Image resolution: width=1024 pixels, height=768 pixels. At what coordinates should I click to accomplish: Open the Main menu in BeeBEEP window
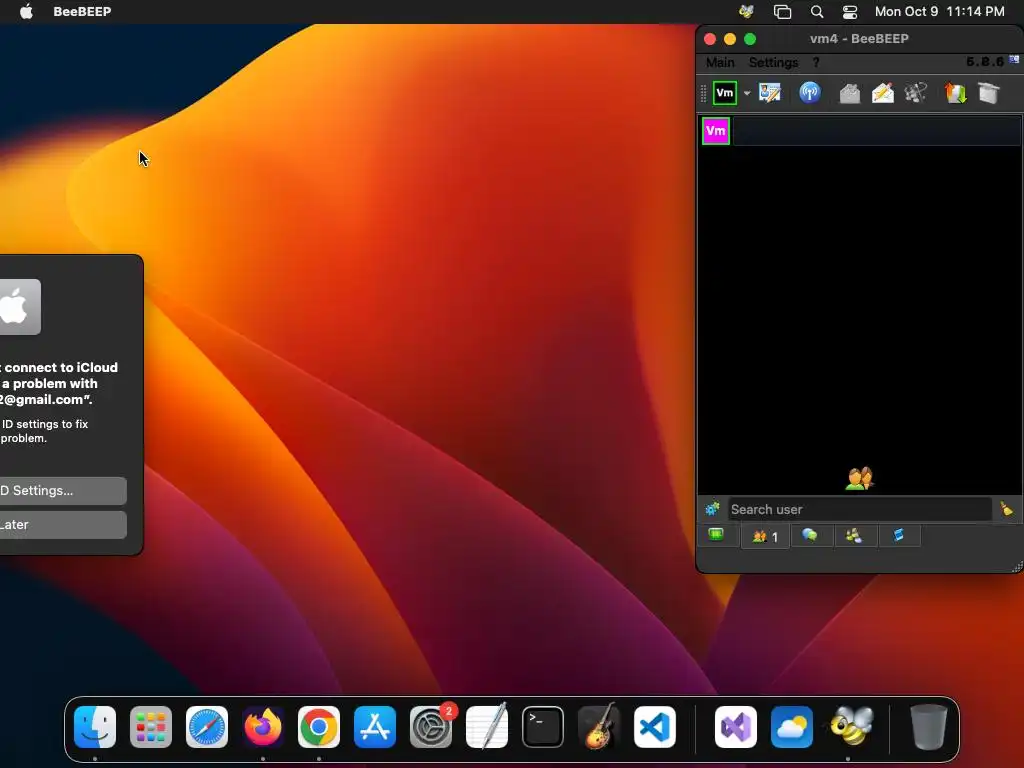720,63
